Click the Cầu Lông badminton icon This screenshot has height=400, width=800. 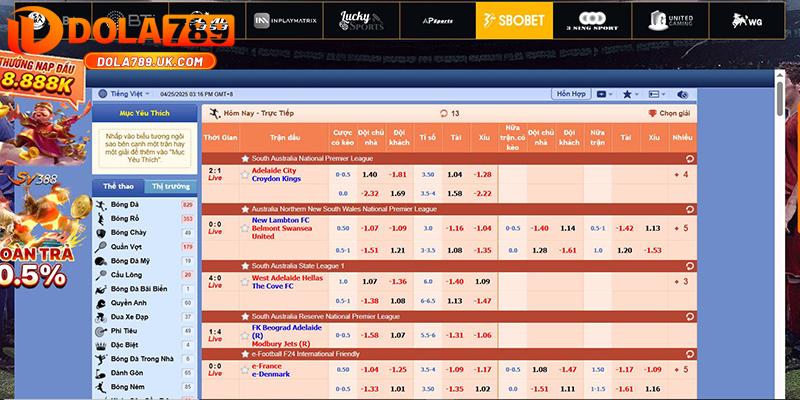tap(101, 275)
